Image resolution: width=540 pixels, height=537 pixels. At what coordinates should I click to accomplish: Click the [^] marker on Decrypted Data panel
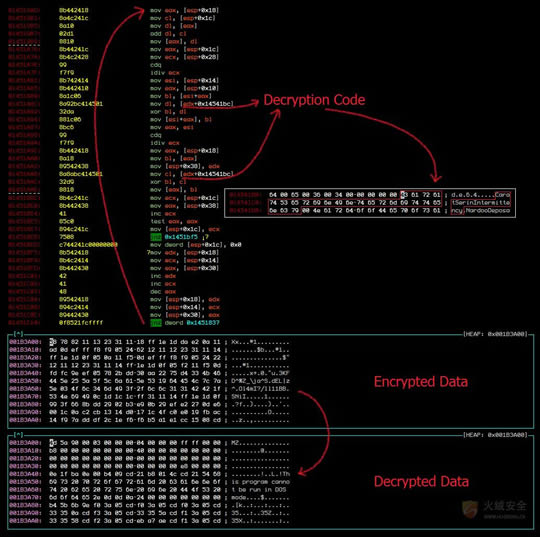click(x=18, y=435)
